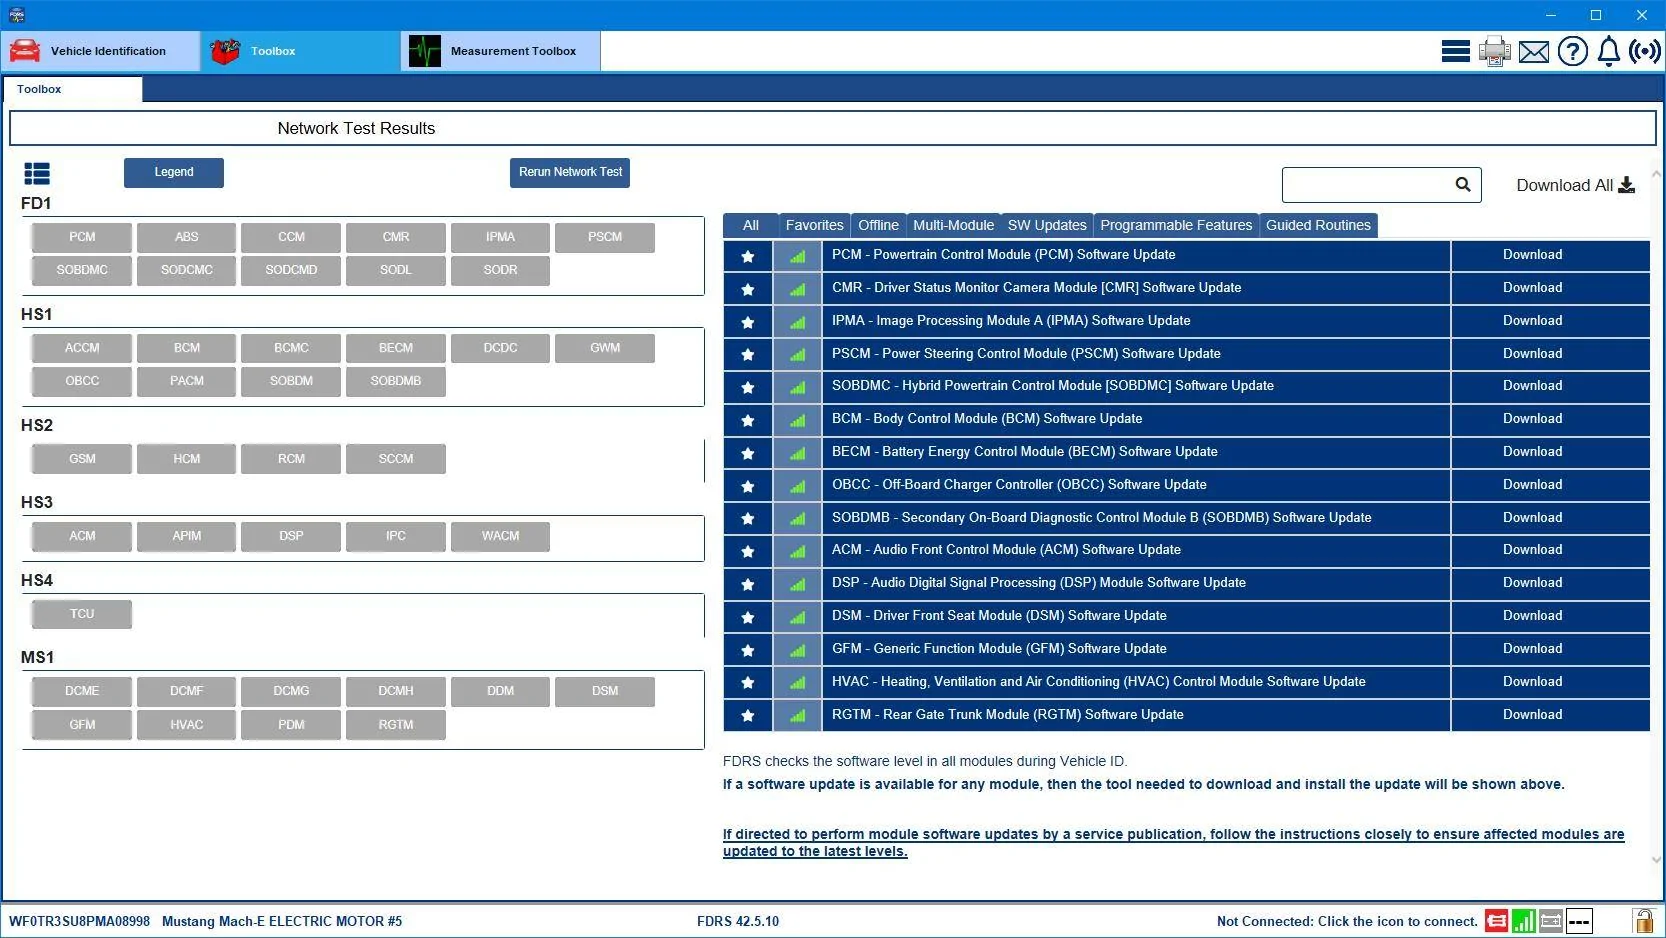Select the TCU module in HS4
1666x938 pixels.
coord(82,615)
